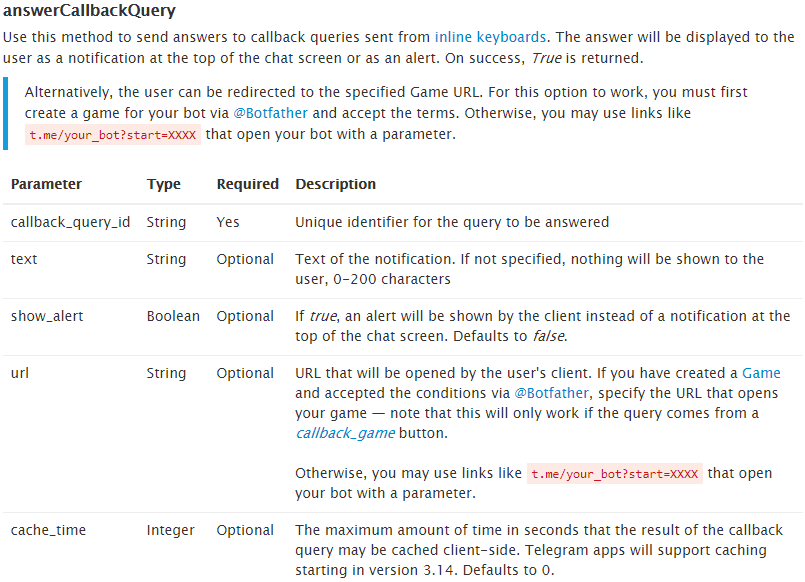Screen dimensions: 805x582
Task: Select the callback_query_id parameter name
Action: [70, 222]
